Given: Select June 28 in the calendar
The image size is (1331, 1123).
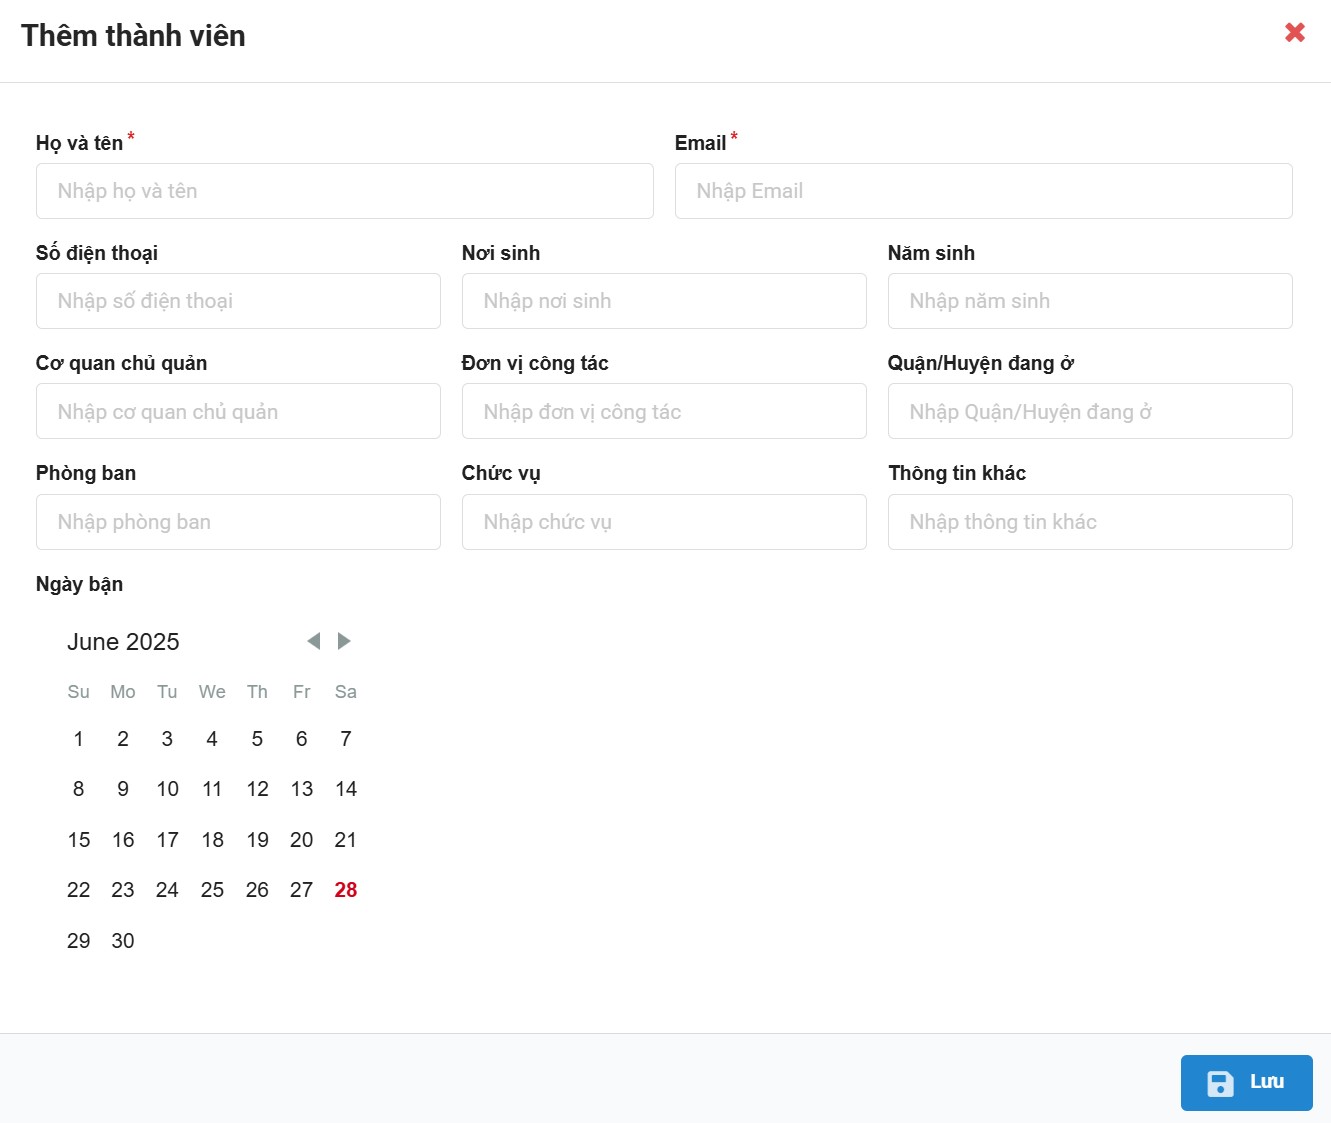Looking at the screenshot, I should point(346,890).
